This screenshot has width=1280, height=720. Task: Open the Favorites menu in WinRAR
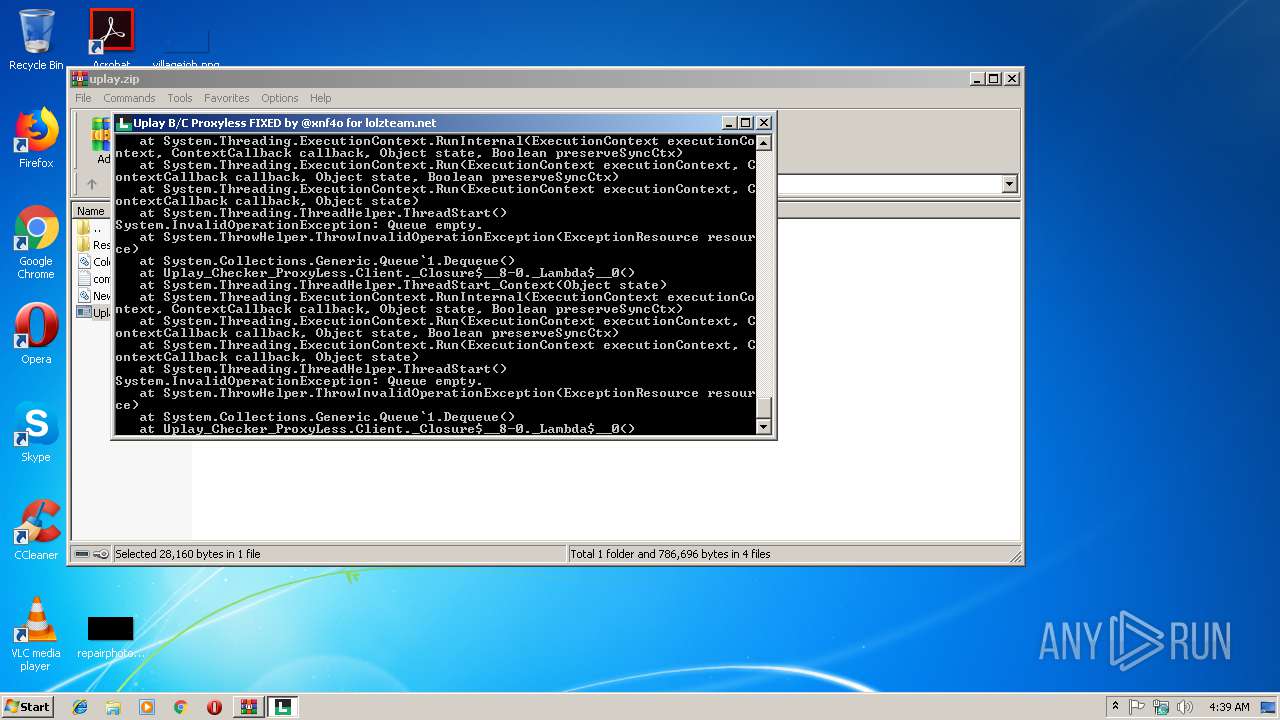(x=227, y=98)
